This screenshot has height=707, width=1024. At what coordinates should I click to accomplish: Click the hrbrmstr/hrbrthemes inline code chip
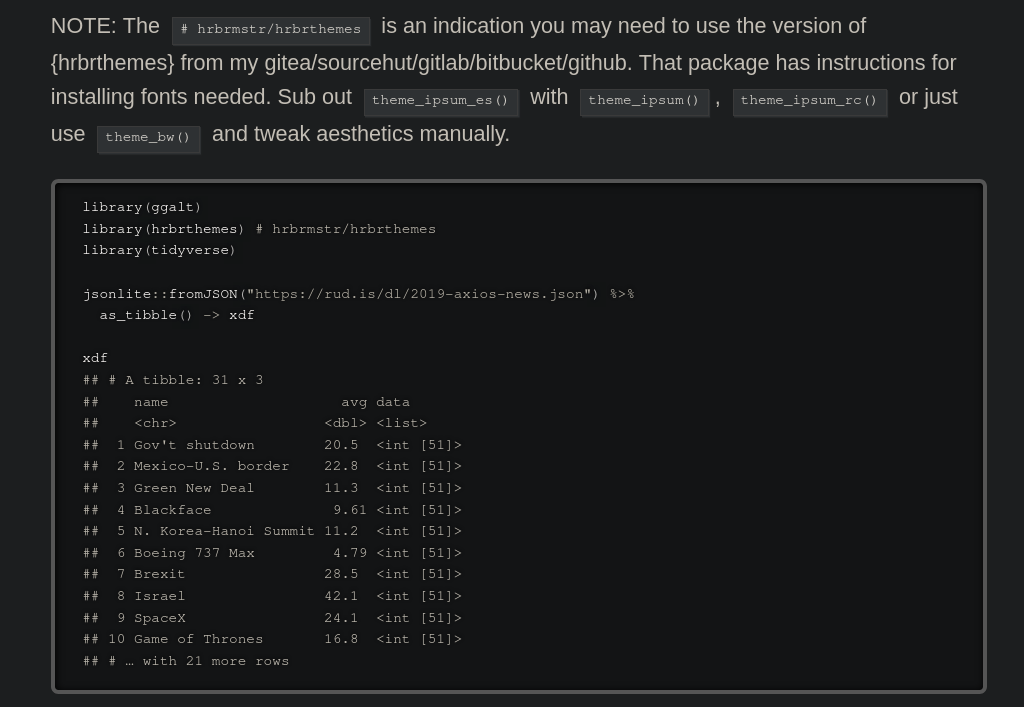click(270, 30)
